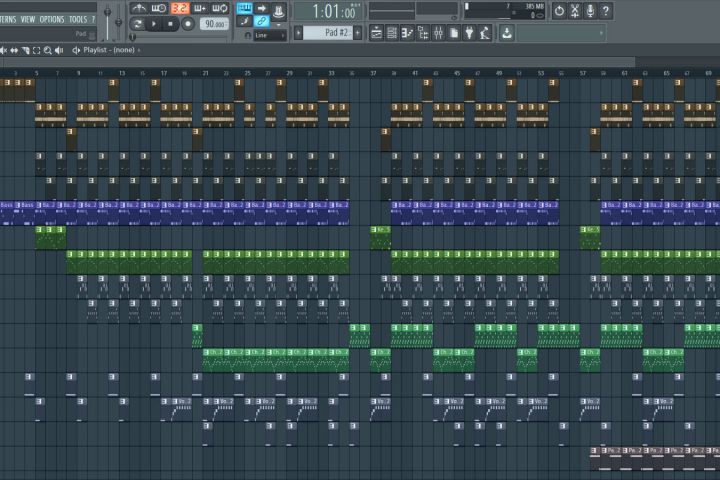Toggle overdub blend recording
The image size is (720, 480).
click(200, 8)
